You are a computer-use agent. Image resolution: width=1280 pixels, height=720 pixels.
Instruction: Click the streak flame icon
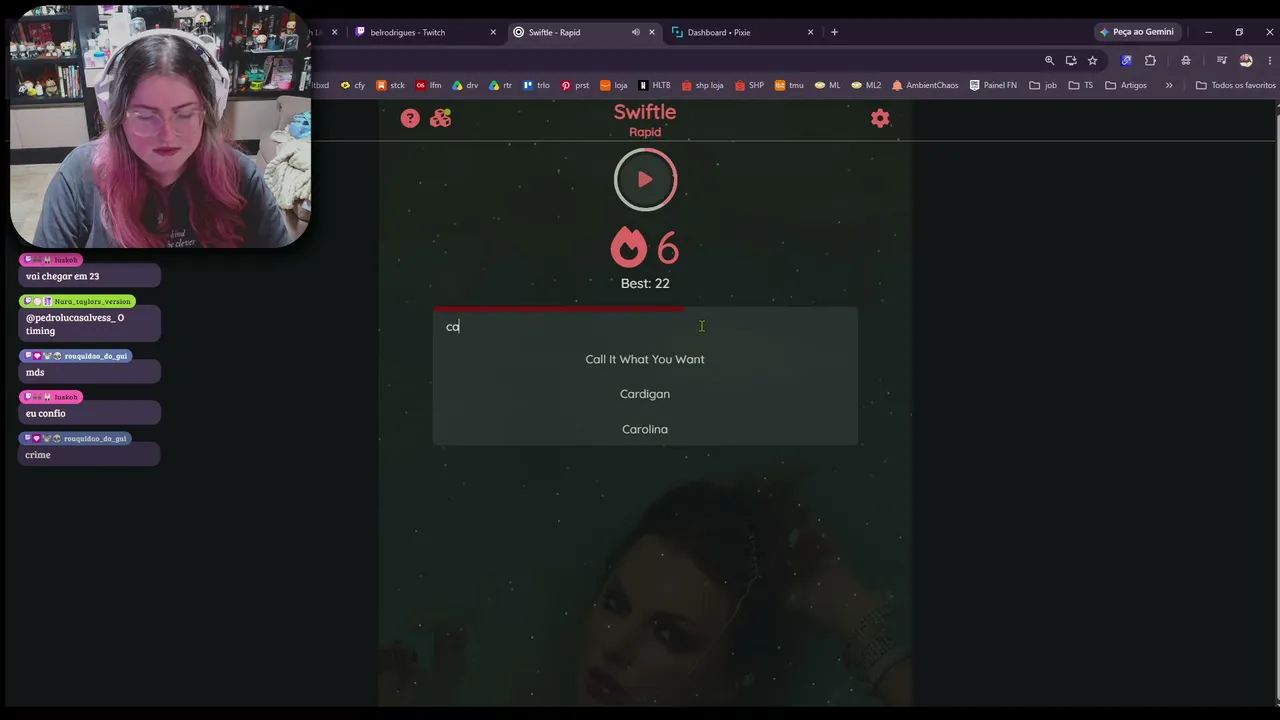pos(629,247)
